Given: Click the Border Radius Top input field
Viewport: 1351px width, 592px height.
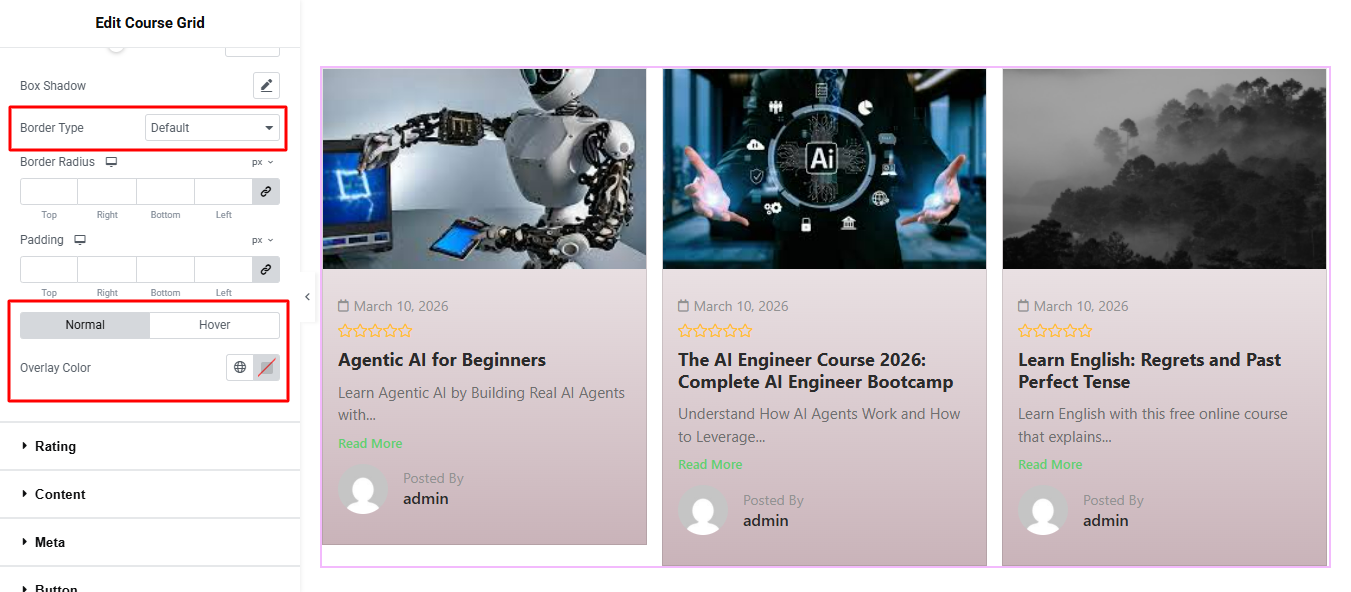Looking at the screenshot, I should coord(49,192).
